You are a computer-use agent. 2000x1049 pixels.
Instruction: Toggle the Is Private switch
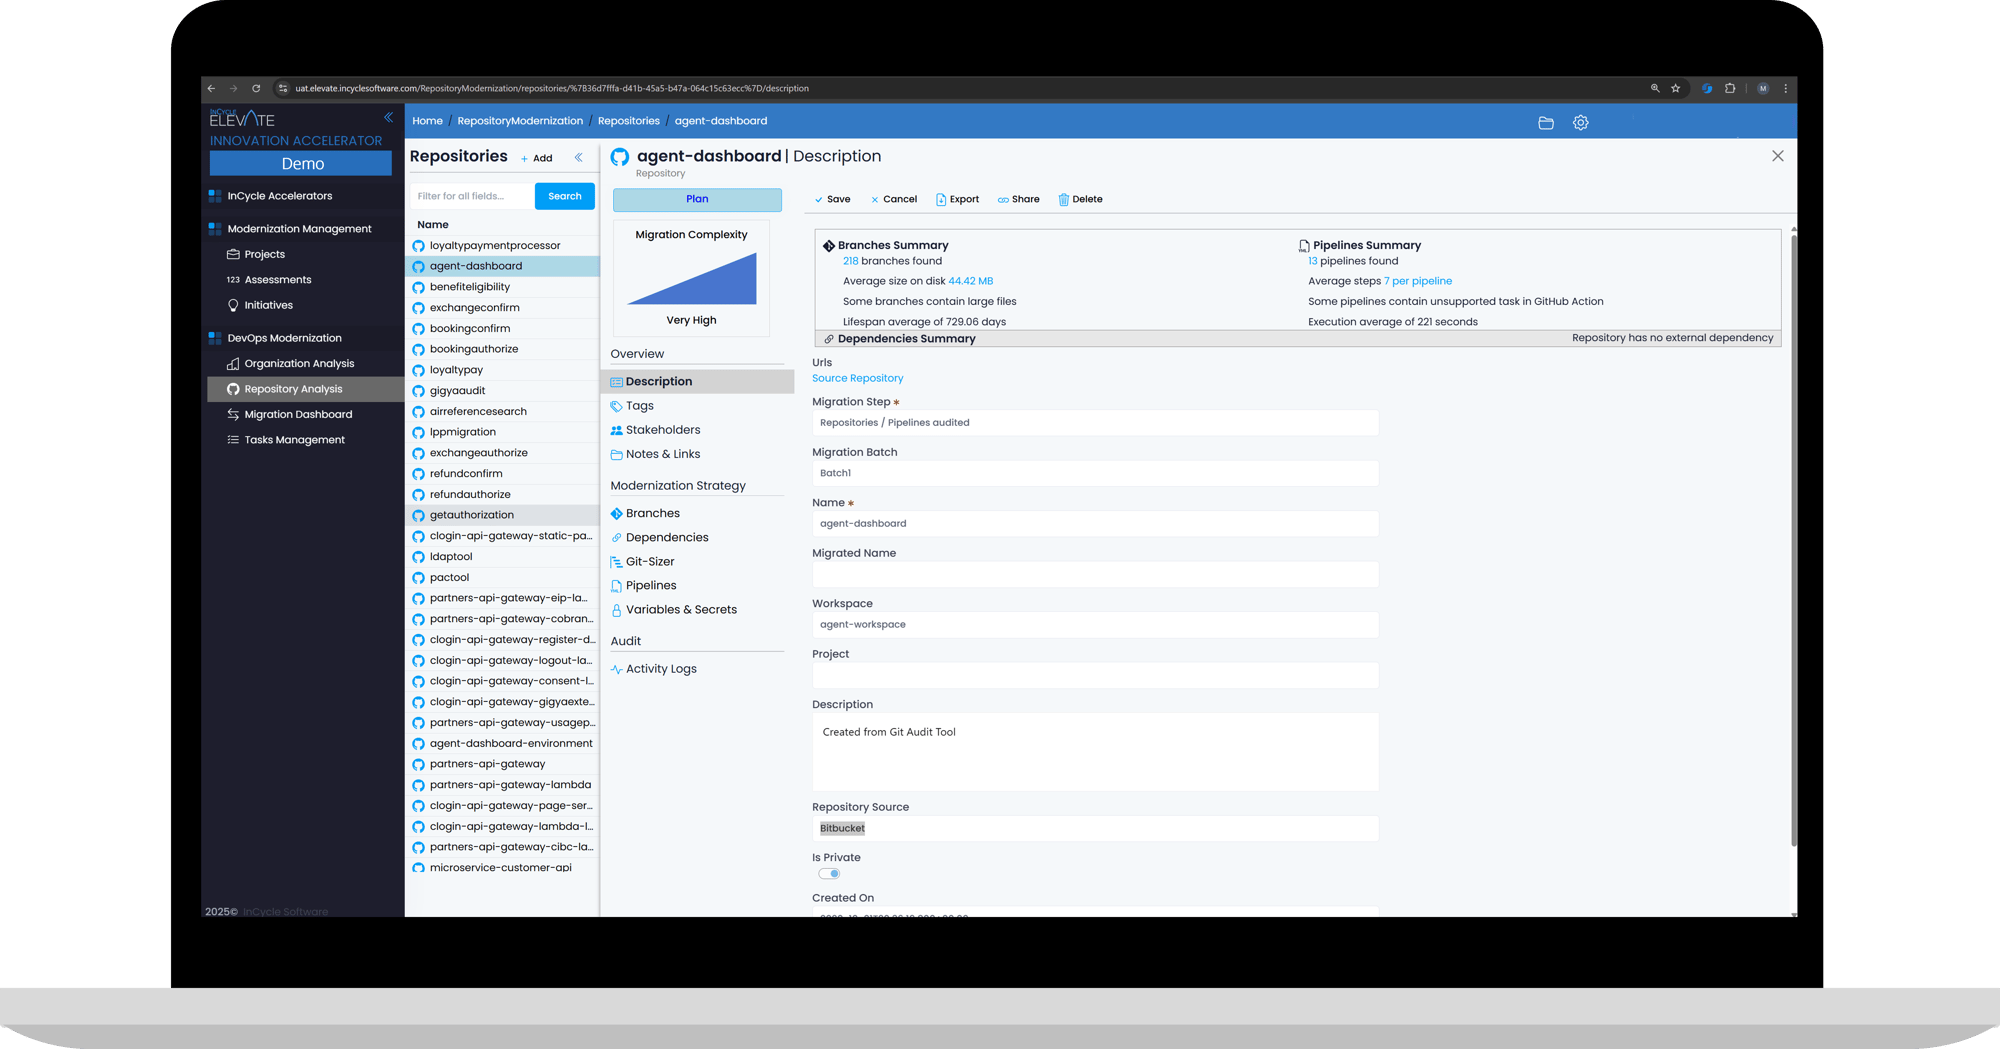[x=829, y=873]
